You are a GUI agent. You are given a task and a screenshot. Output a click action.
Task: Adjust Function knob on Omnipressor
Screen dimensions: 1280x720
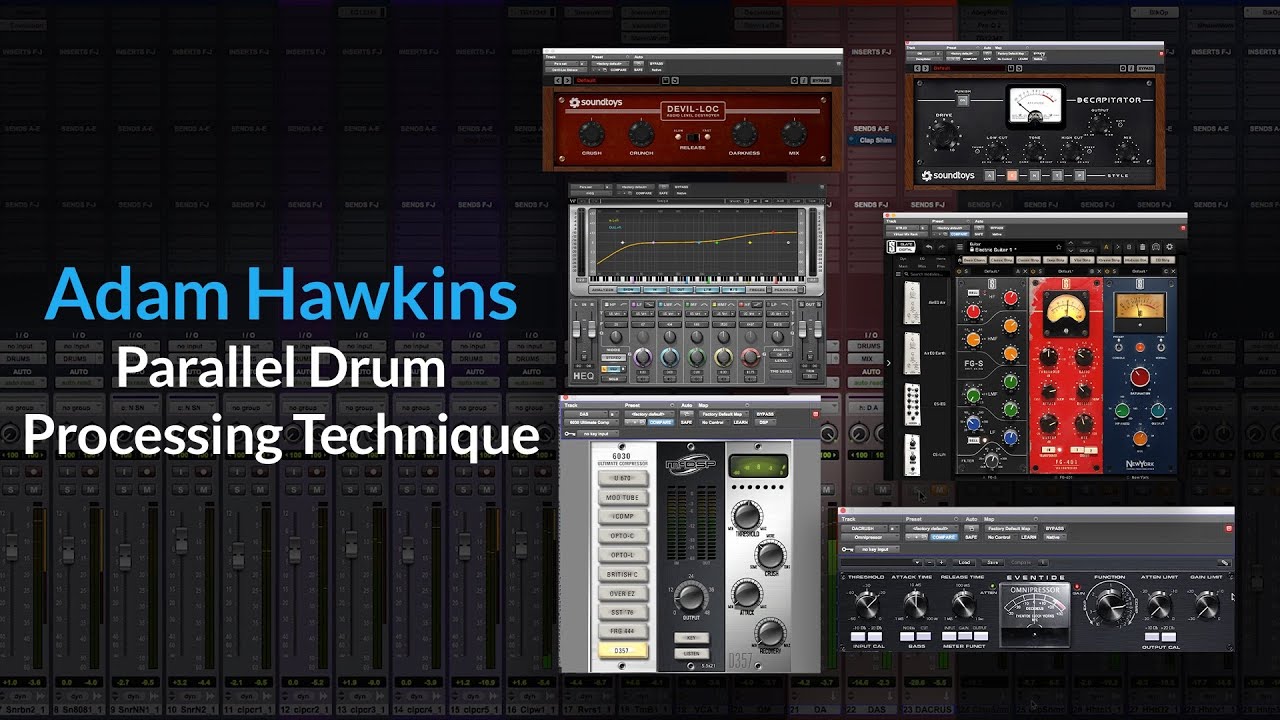click(x=1110, y=605)
